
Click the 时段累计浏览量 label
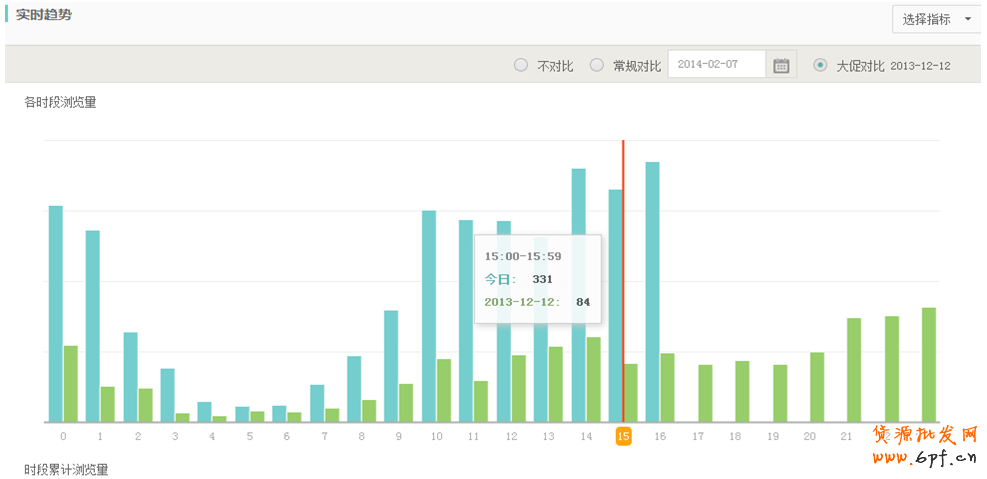point(67,469)
